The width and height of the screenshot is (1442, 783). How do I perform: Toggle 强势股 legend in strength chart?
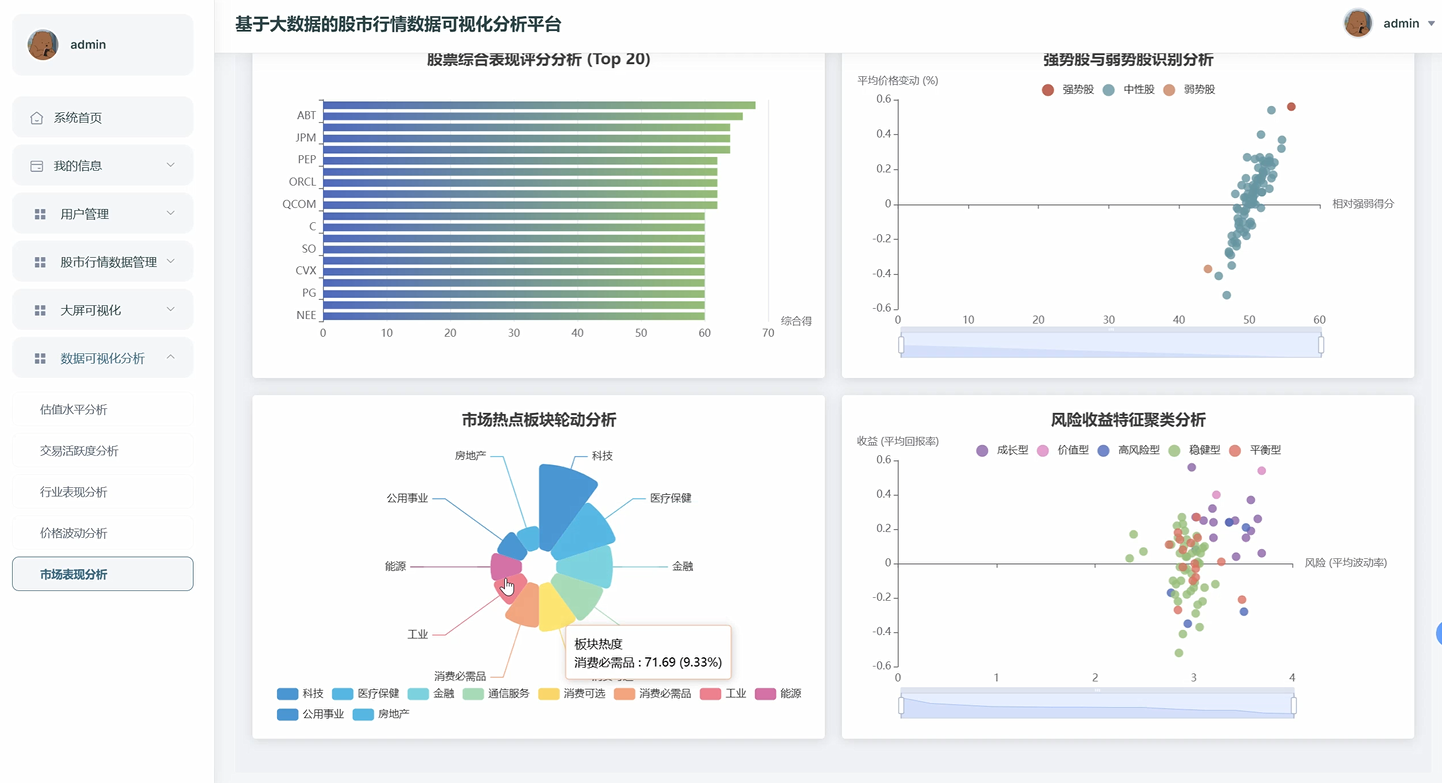pos(1067,90)
